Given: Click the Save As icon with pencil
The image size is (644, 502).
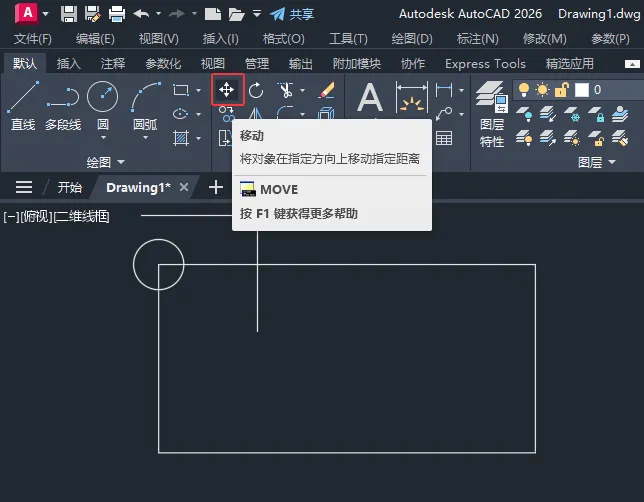Looking at the screenshot, I should (x=93, y=14).
